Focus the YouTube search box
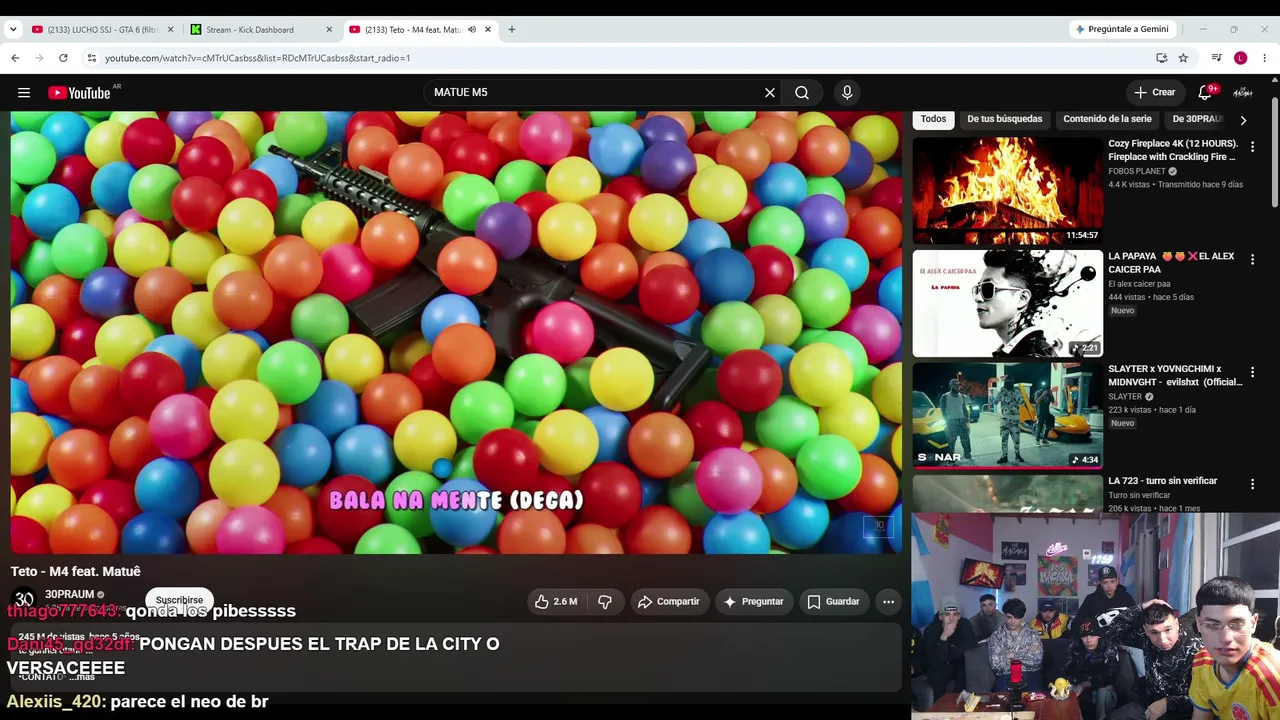Viewport: 1280px width, 720px height. [595, 93]
